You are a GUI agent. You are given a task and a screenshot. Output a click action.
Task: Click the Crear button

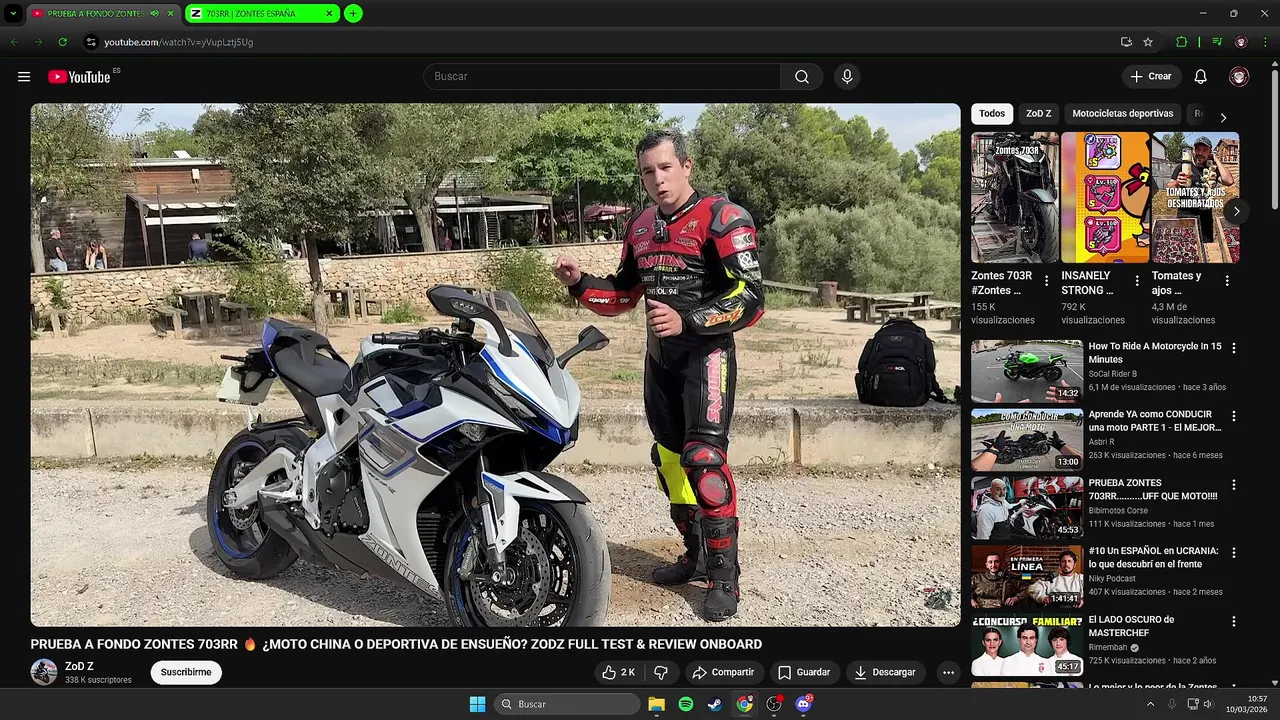pyautogui.click(x=1151, y=77)
